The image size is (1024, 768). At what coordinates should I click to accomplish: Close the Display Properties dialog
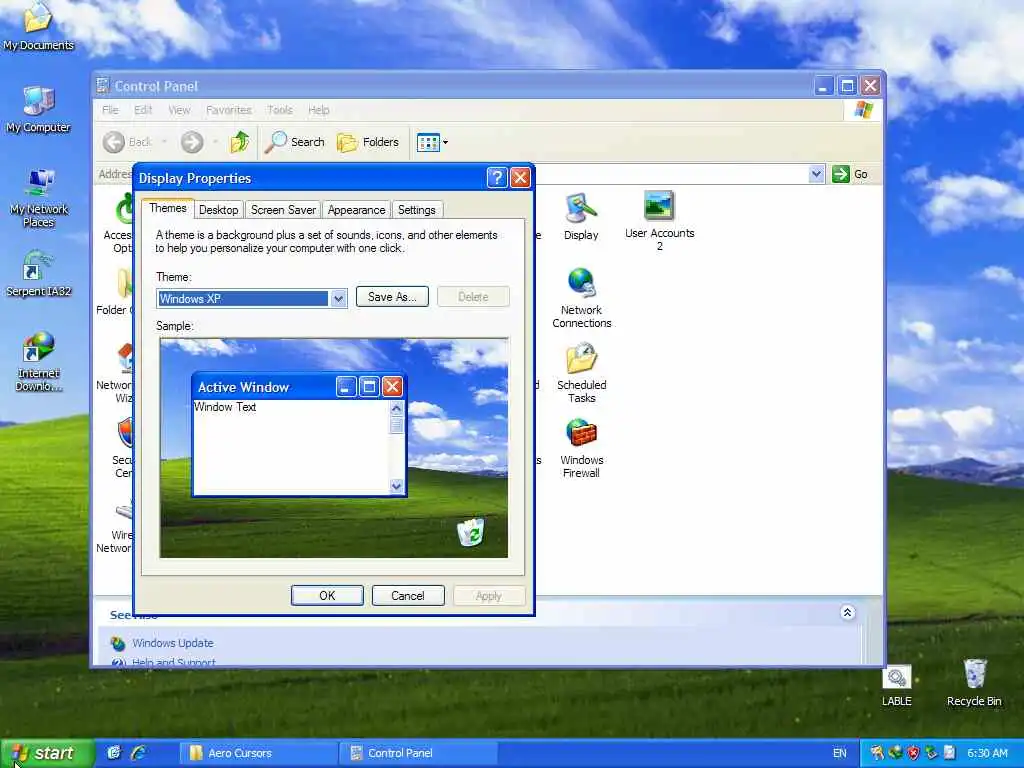point(520,178)
